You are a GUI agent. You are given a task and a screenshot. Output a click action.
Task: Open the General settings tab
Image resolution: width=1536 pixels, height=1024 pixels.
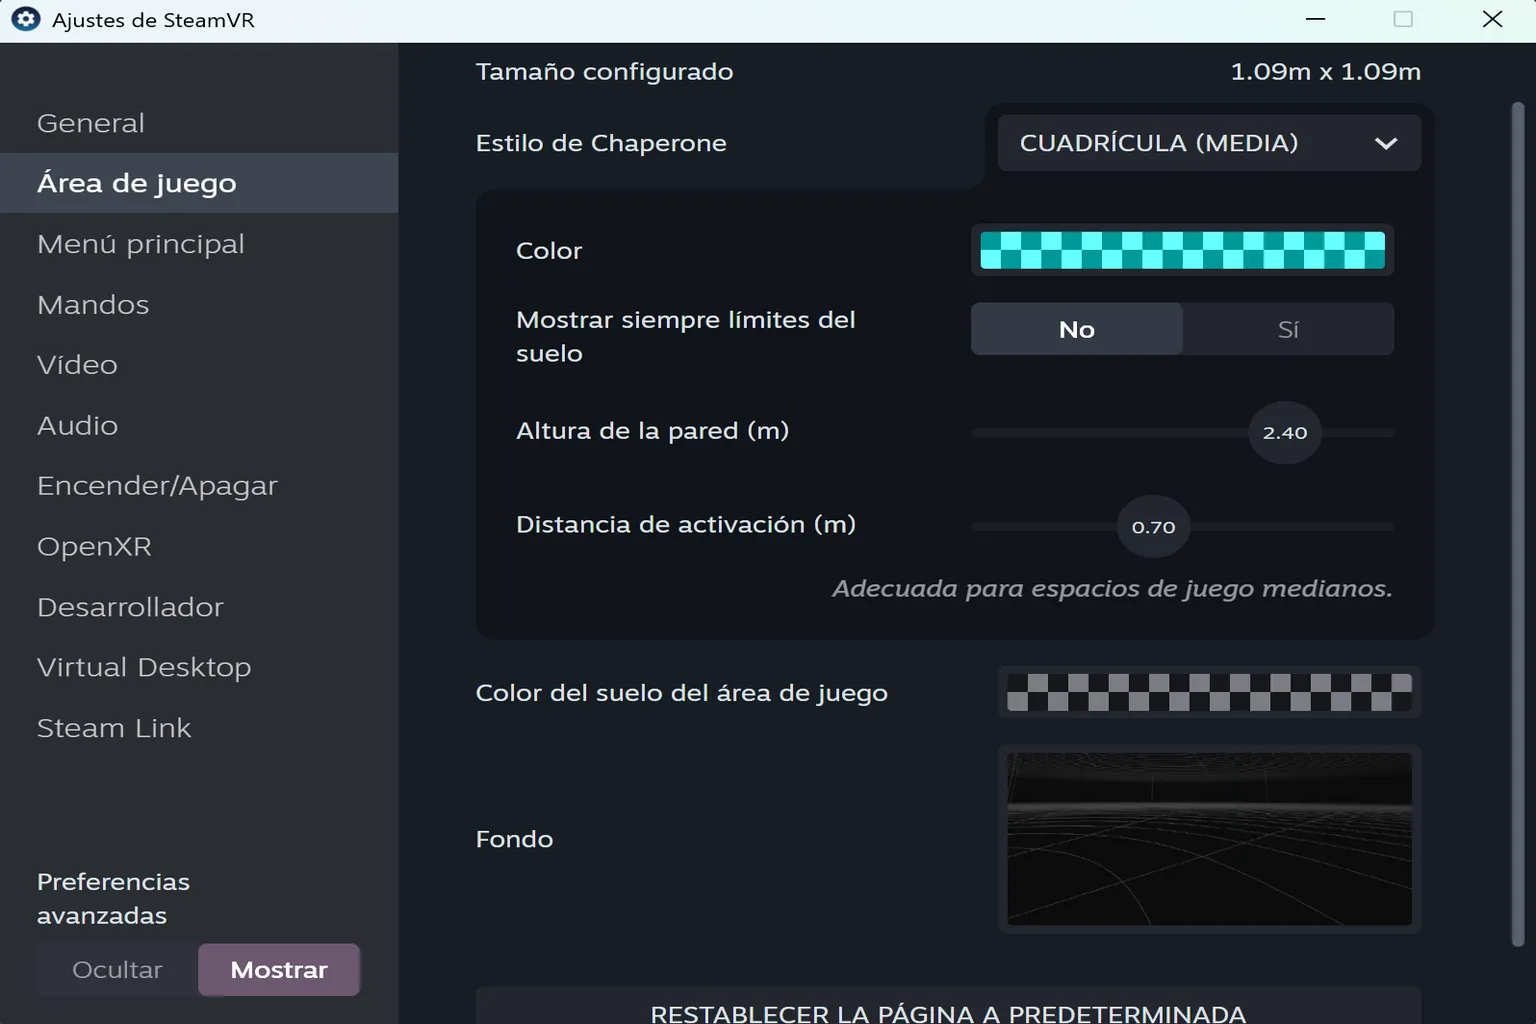pos(199,123)
